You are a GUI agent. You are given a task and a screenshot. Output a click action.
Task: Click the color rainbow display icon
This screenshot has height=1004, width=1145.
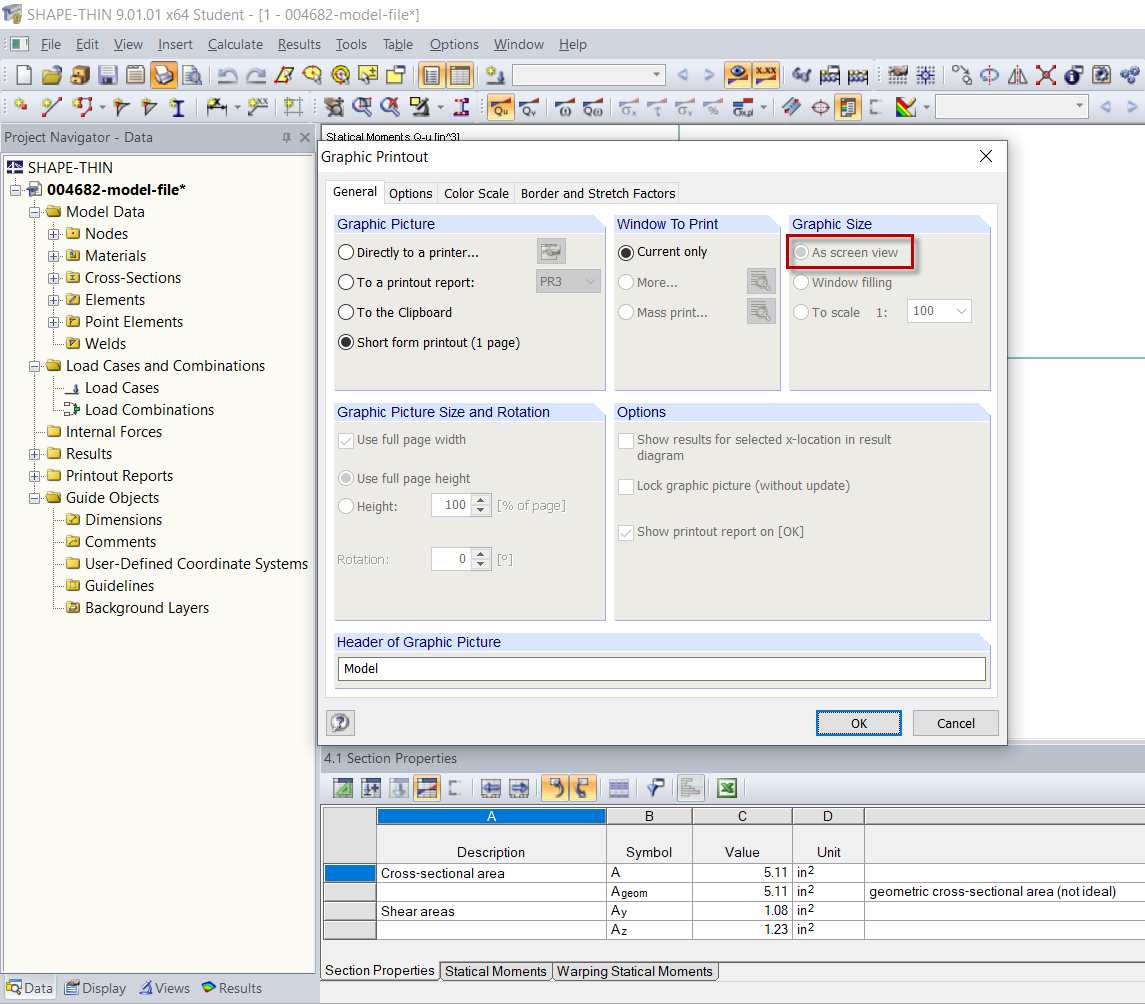(905, 107)
